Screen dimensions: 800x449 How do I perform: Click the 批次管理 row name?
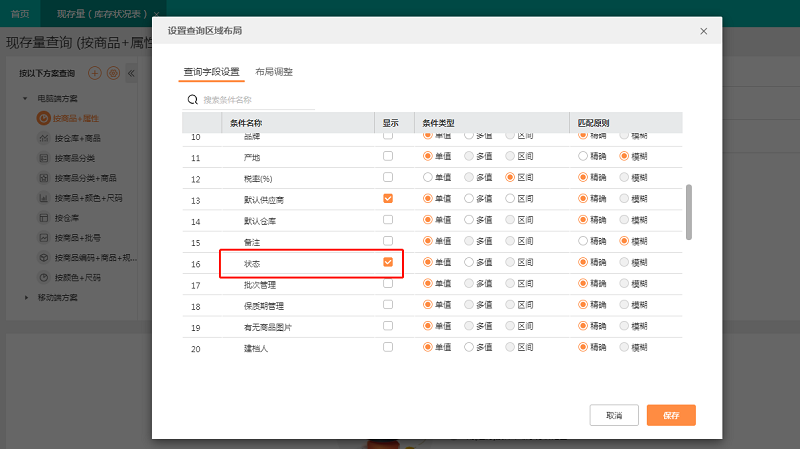click(260, 285)
